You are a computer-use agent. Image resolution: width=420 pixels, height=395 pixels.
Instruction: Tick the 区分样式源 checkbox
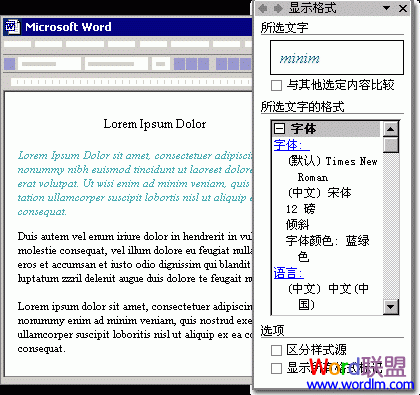point(276,350)
